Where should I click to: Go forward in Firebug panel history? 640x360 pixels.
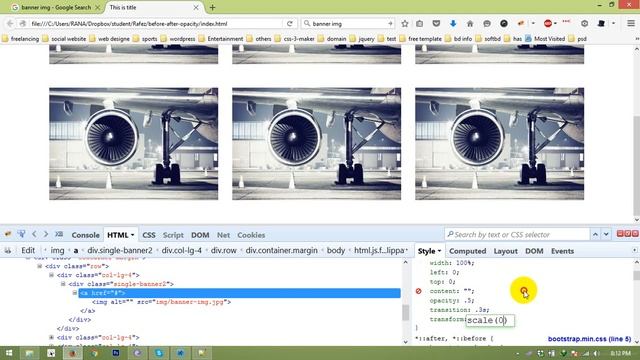click(46, 234)
